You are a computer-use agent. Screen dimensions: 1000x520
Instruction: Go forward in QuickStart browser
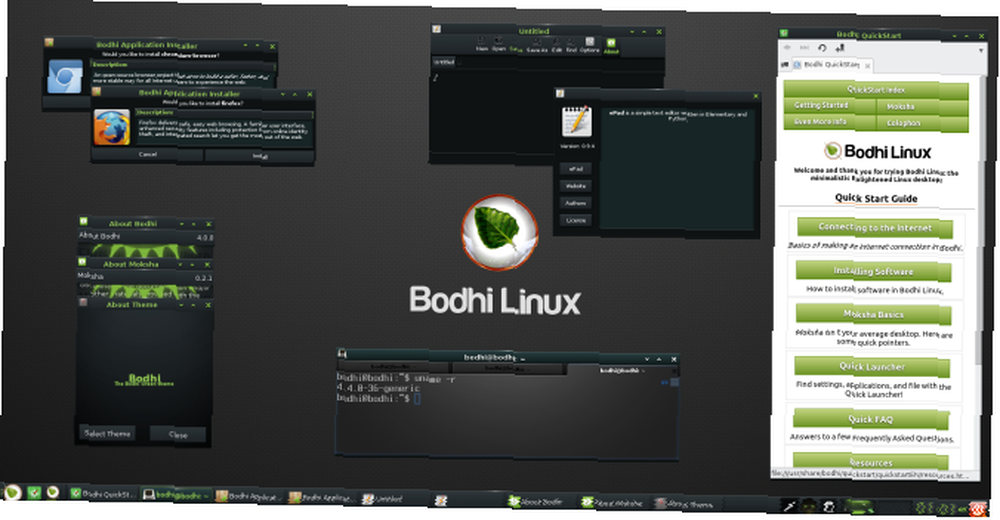click(x=804, y=47)
